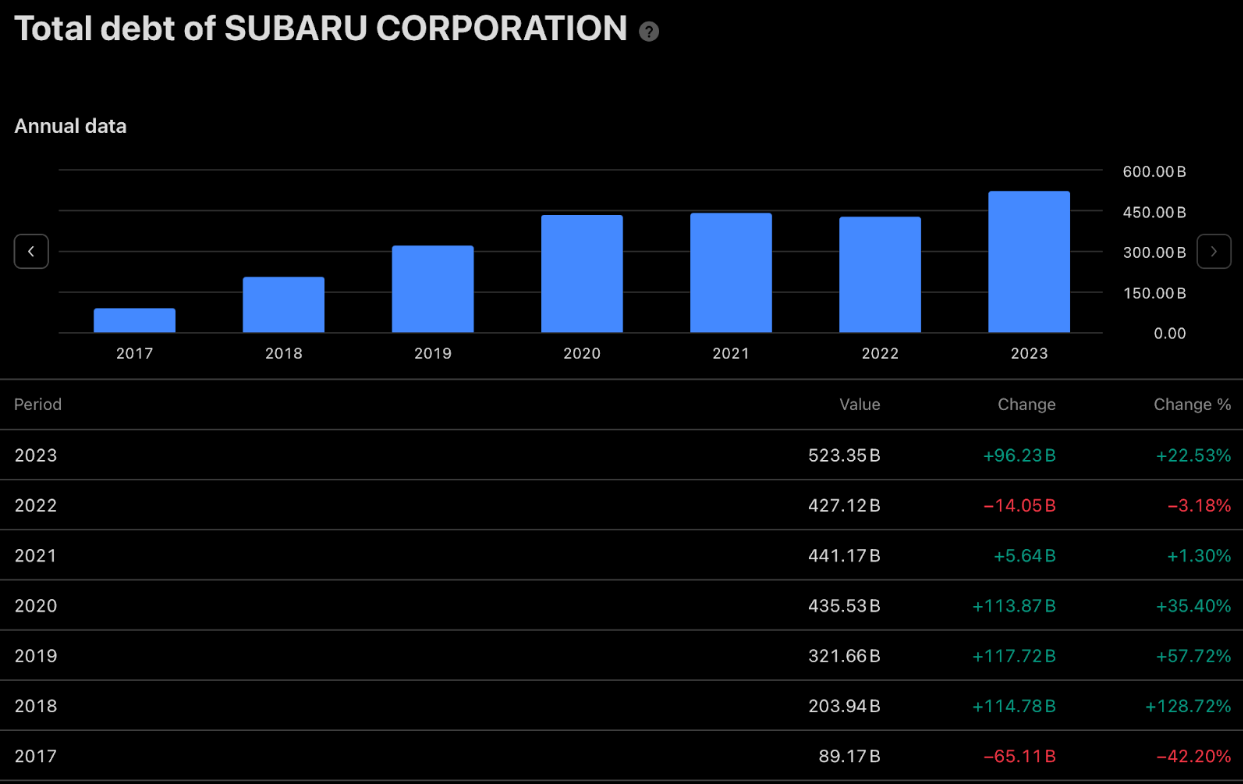This screenshot has width=1243, height=784.
Task: Click the value 203.94B
Action: (844, 706)
